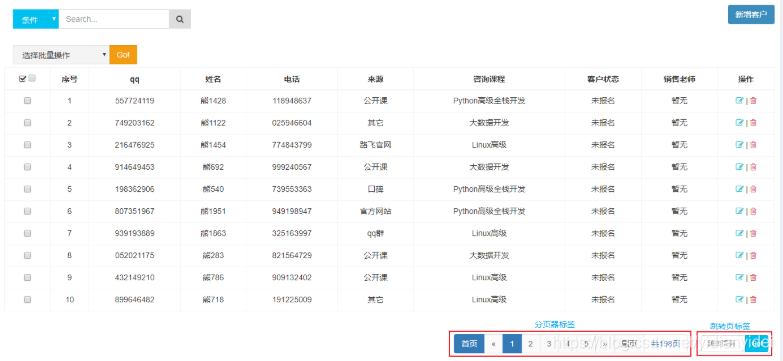Tick the select-all checkbox in table header

pos(32,78)
